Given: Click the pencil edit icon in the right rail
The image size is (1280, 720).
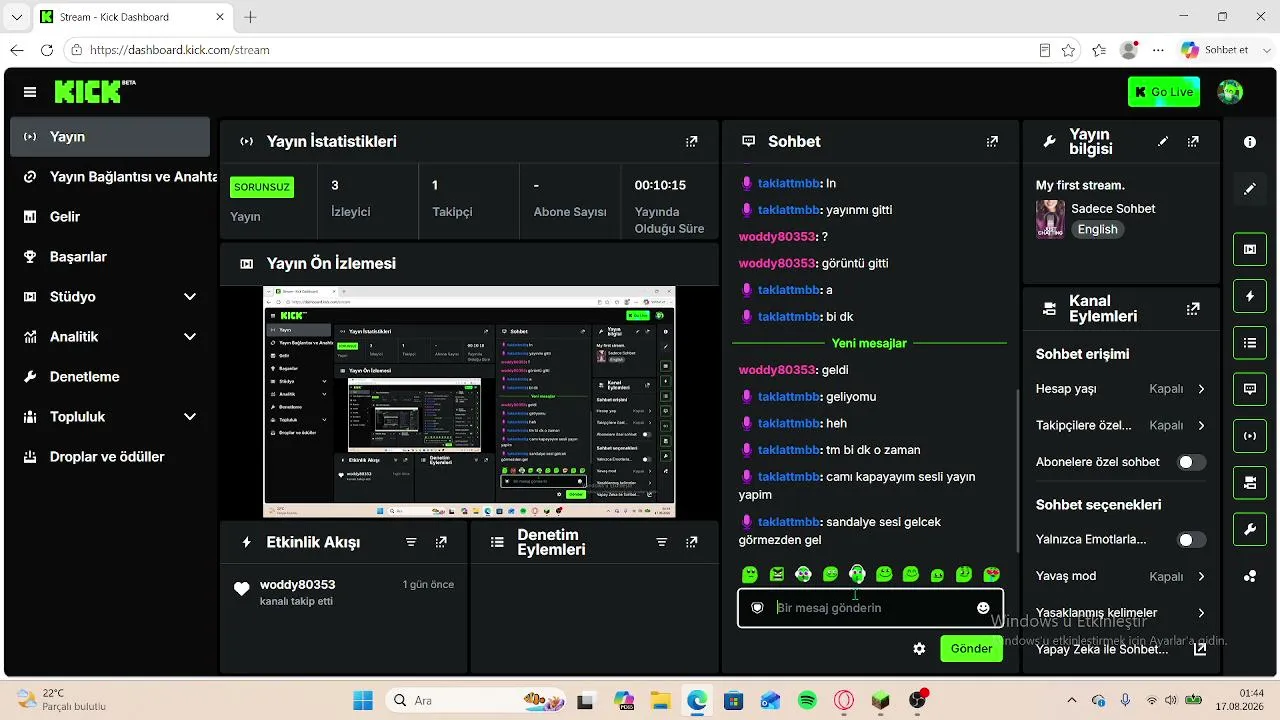Looking at the screenshot, I should pos(1250,189).
